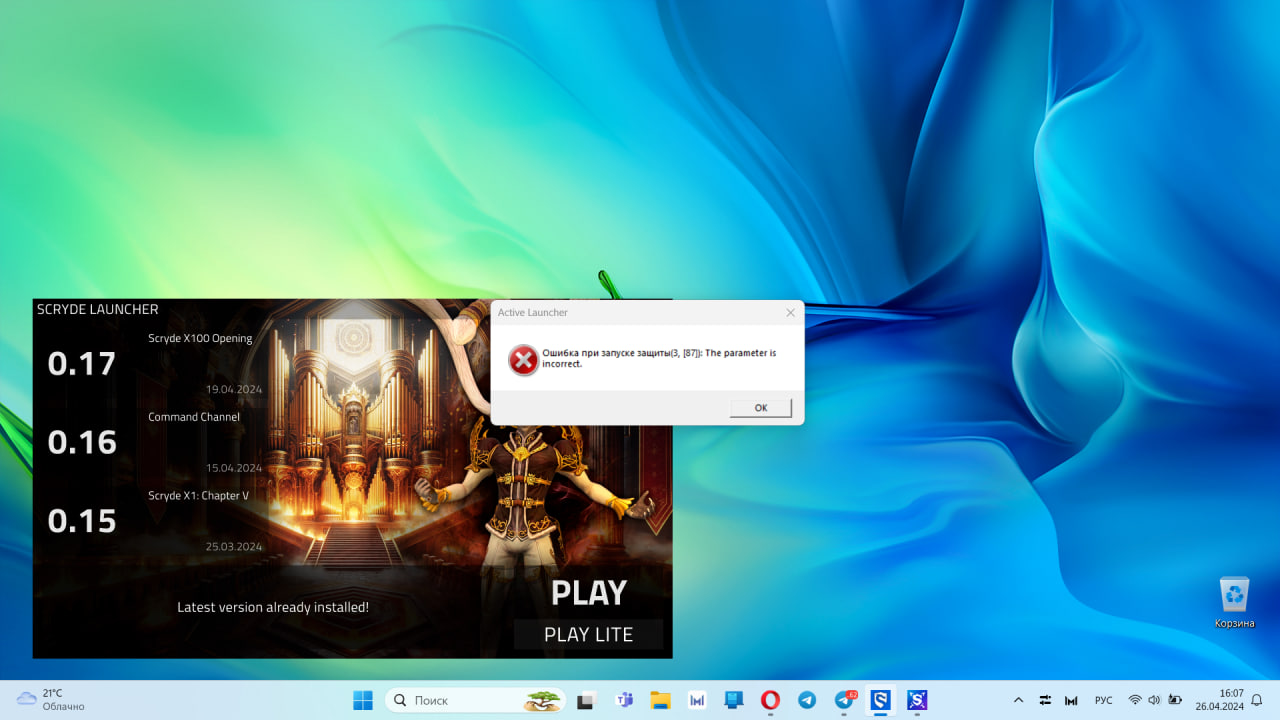The height and width of the screenshot is (720, 1280).
Task: Open the Recycle Bin desktop icon
Action: click(1234, 600)
